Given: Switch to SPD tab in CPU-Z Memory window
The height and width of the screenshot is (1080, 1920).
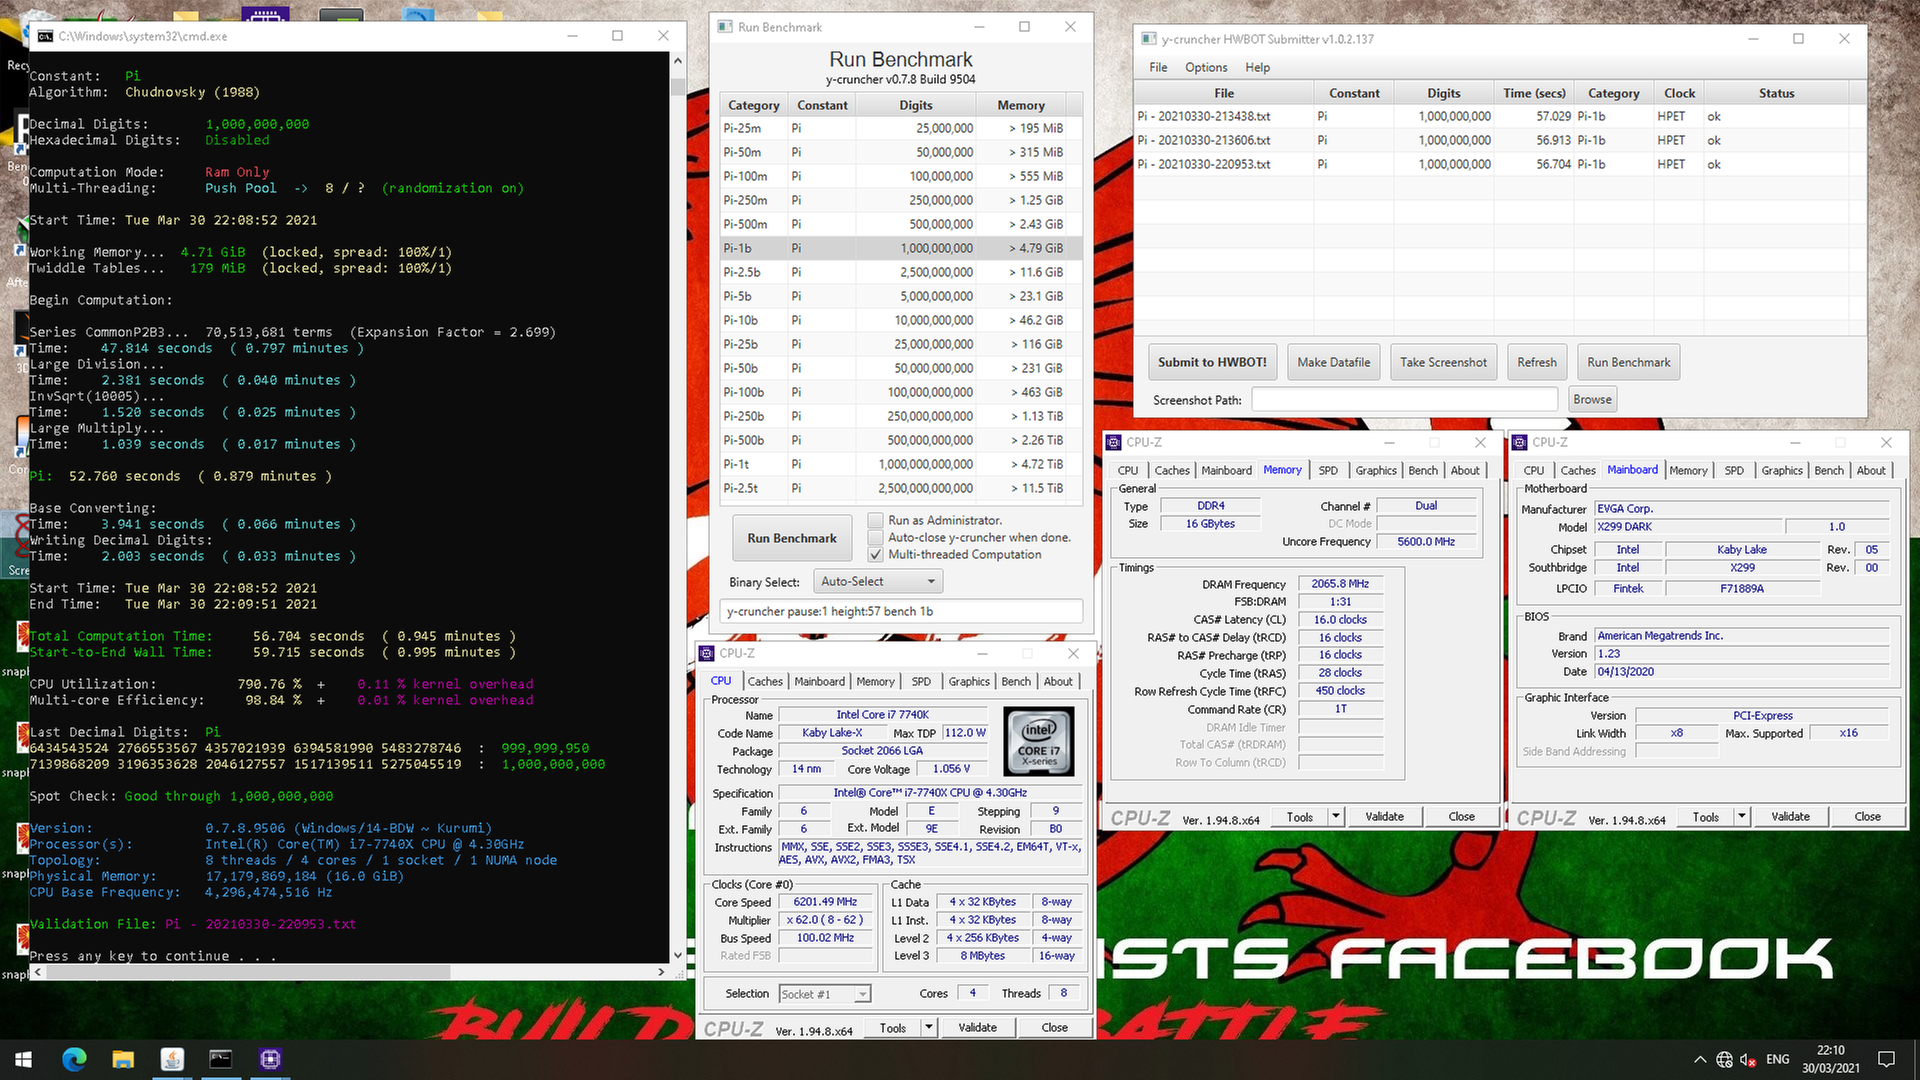Looking at the screenshot, I should tap(1328, 470).
